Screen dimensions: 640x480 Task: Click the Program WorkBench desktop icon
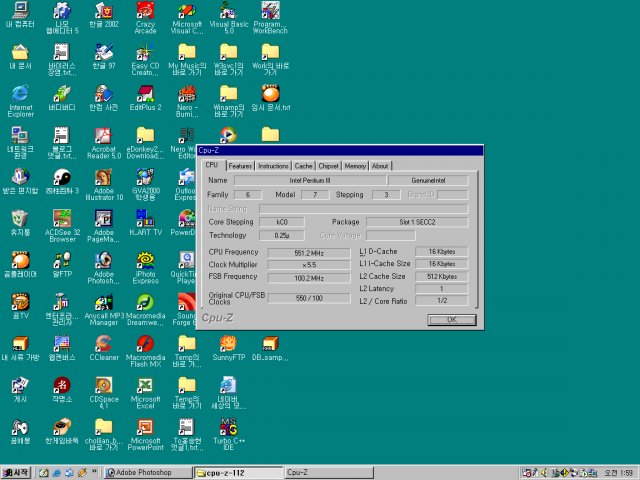tap(270, 18)
